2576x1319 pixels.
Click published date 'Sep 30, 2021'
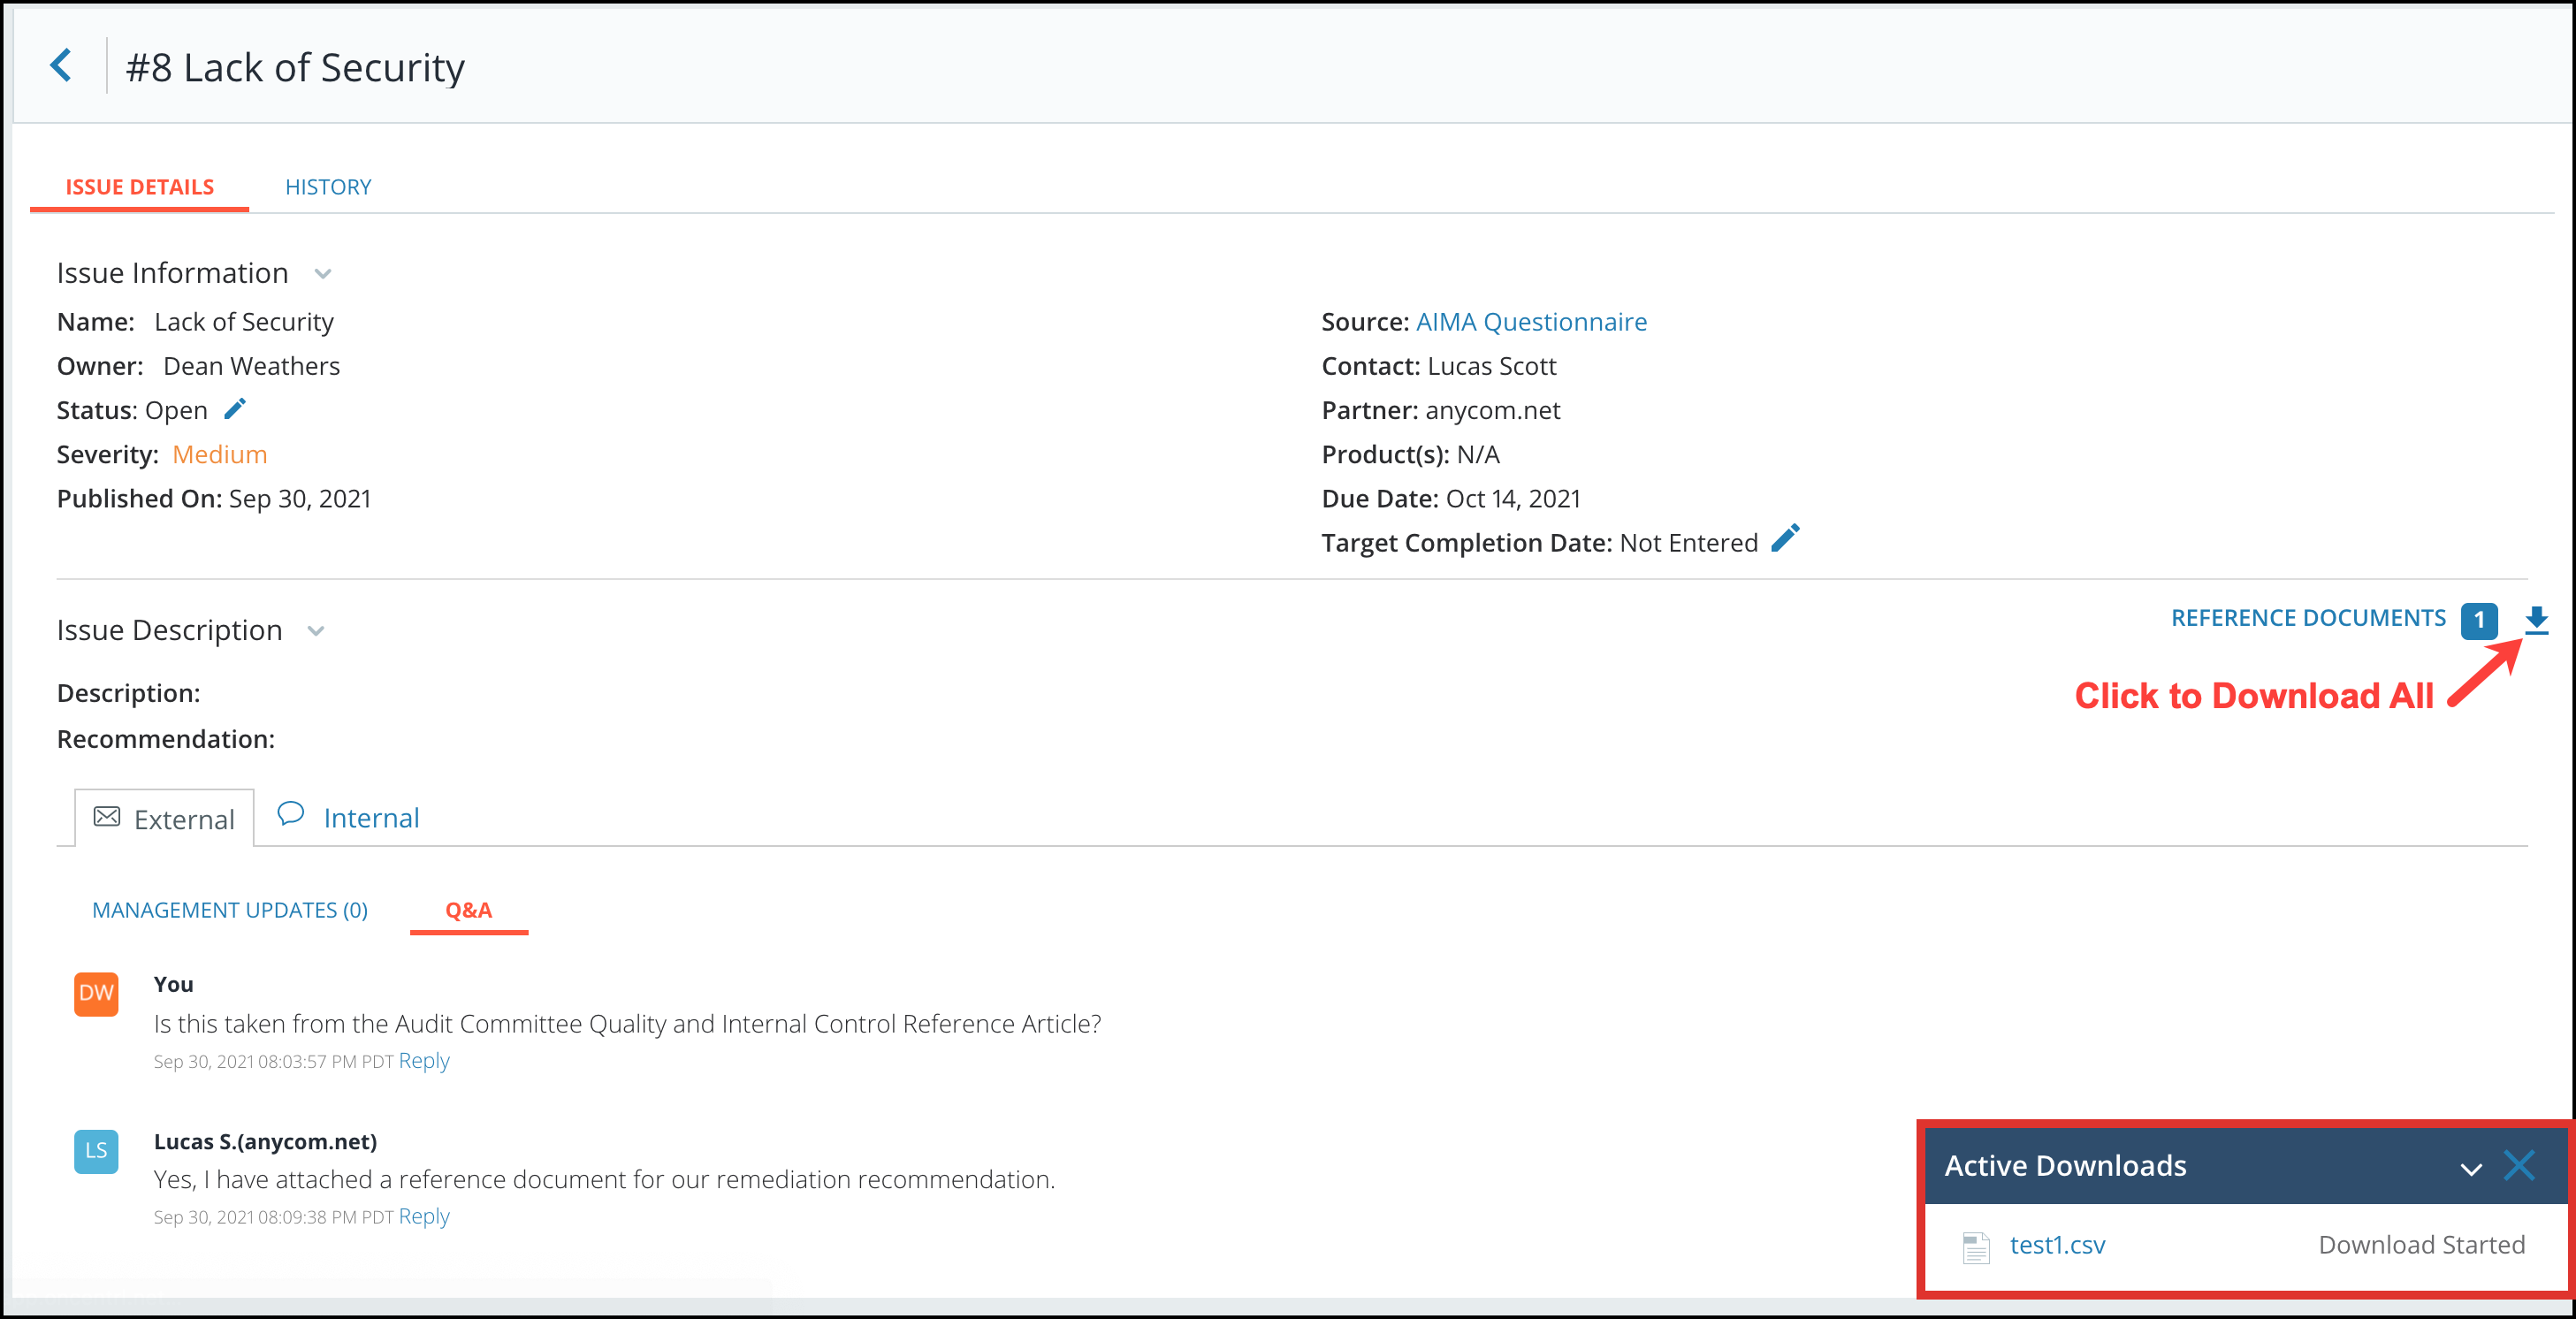tap(300, 498)
